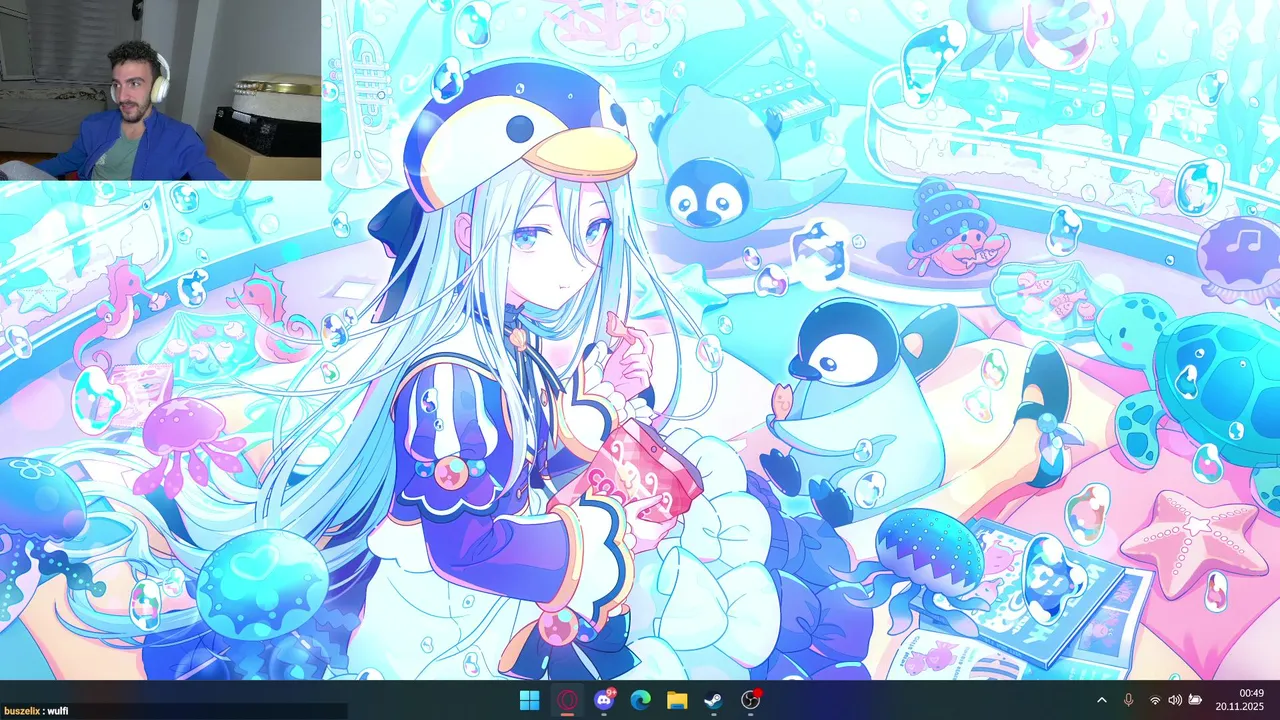This screenshot has height=720, width=1280.
Task: Open Opera GX browser from taskbar
Action: pyautogui.click(x=567, y=700)
